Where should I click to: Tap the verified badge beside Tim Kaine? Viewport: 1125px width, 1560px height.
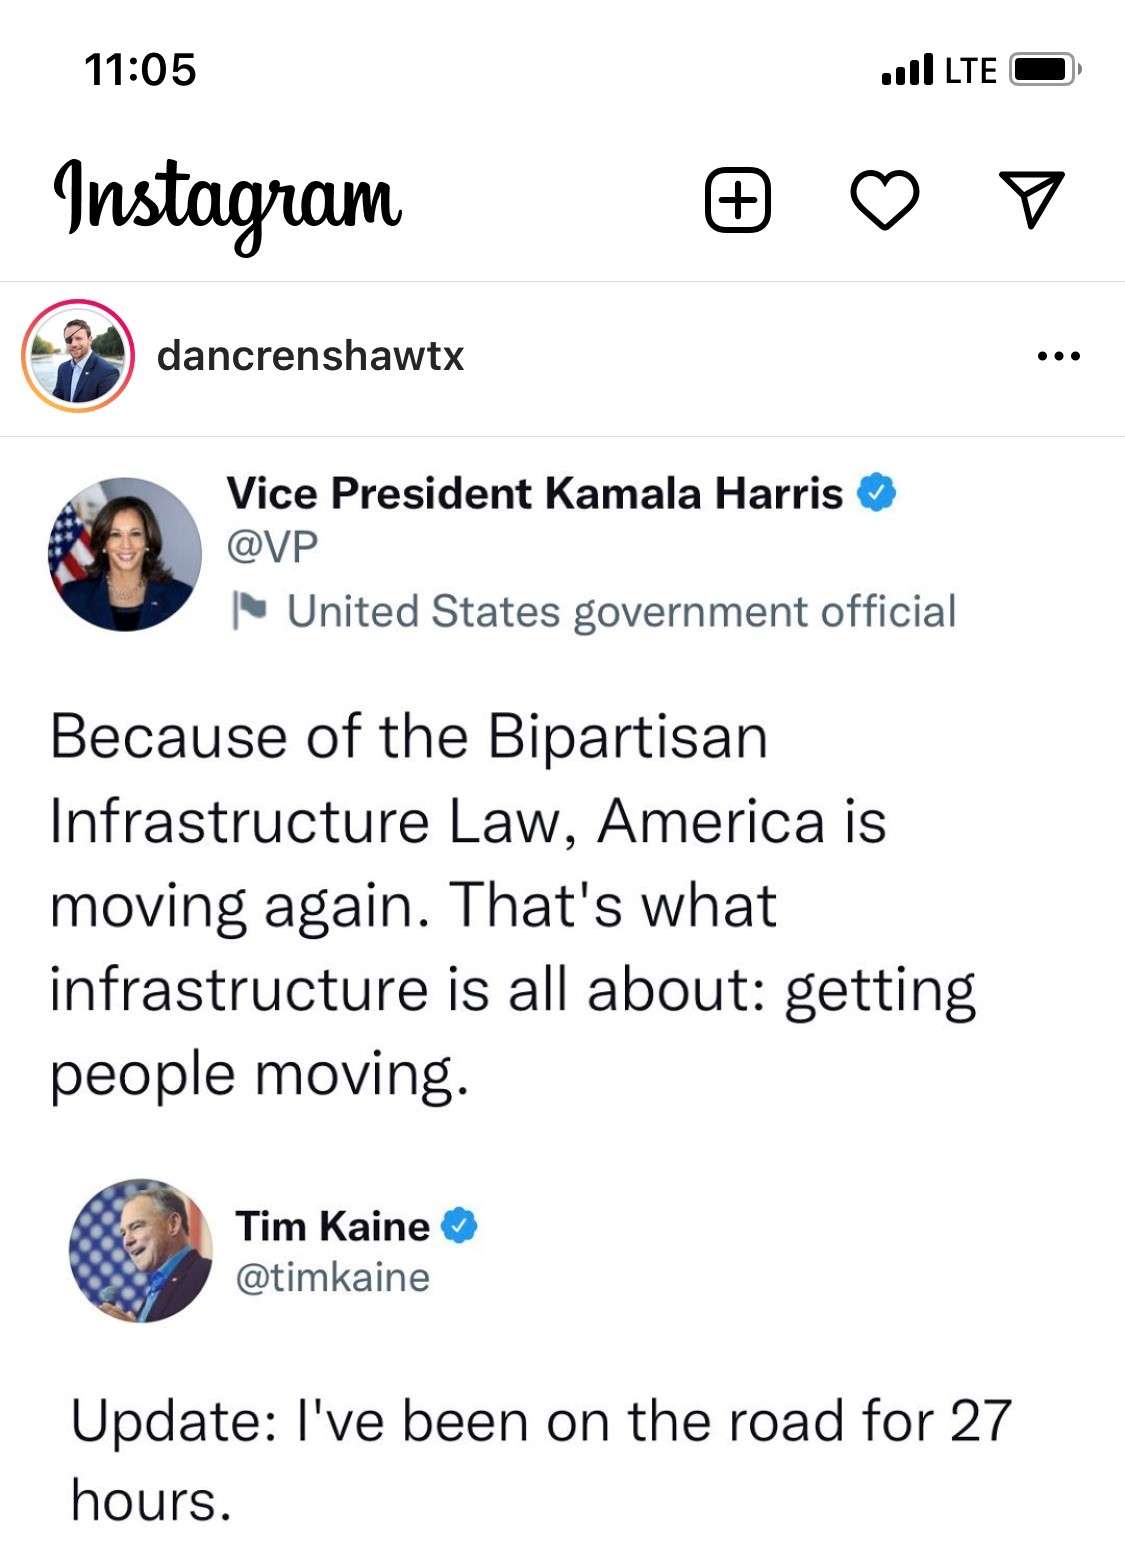click(460, 1225)
